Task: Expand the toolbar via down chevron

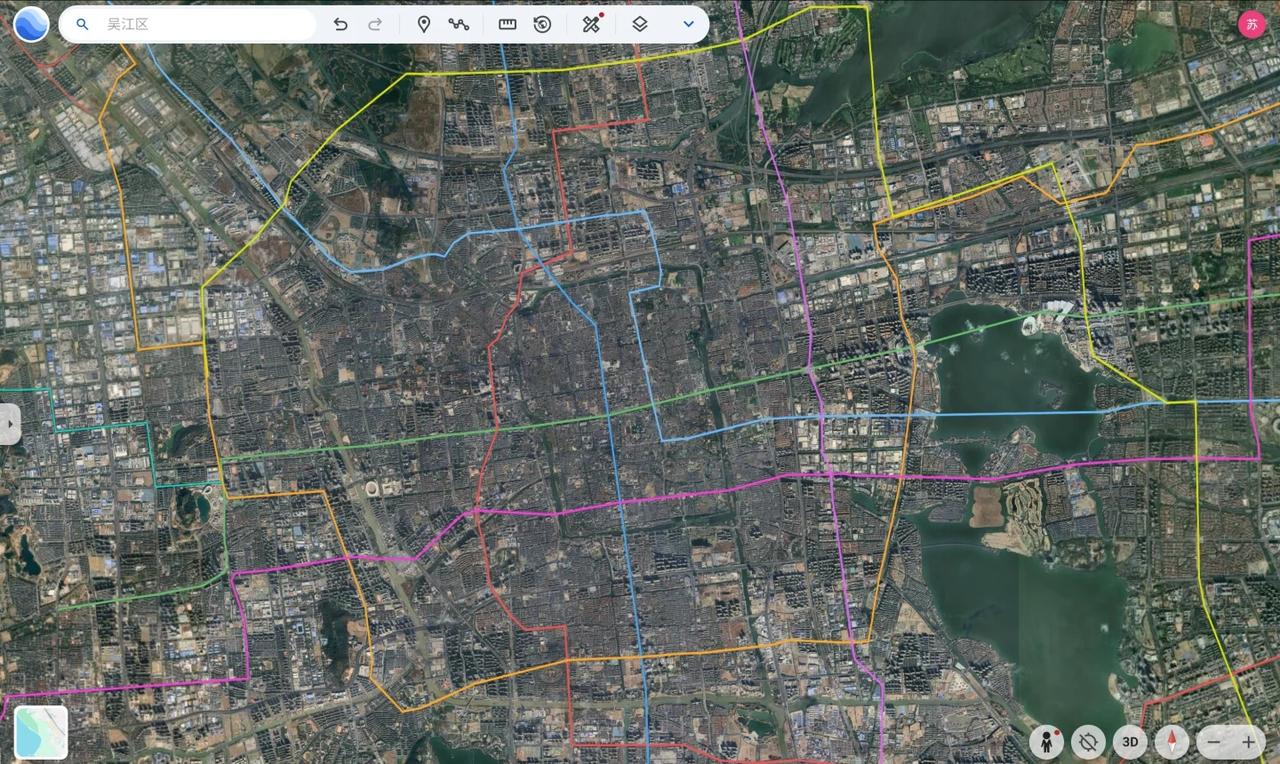Action: pos(688,23)
